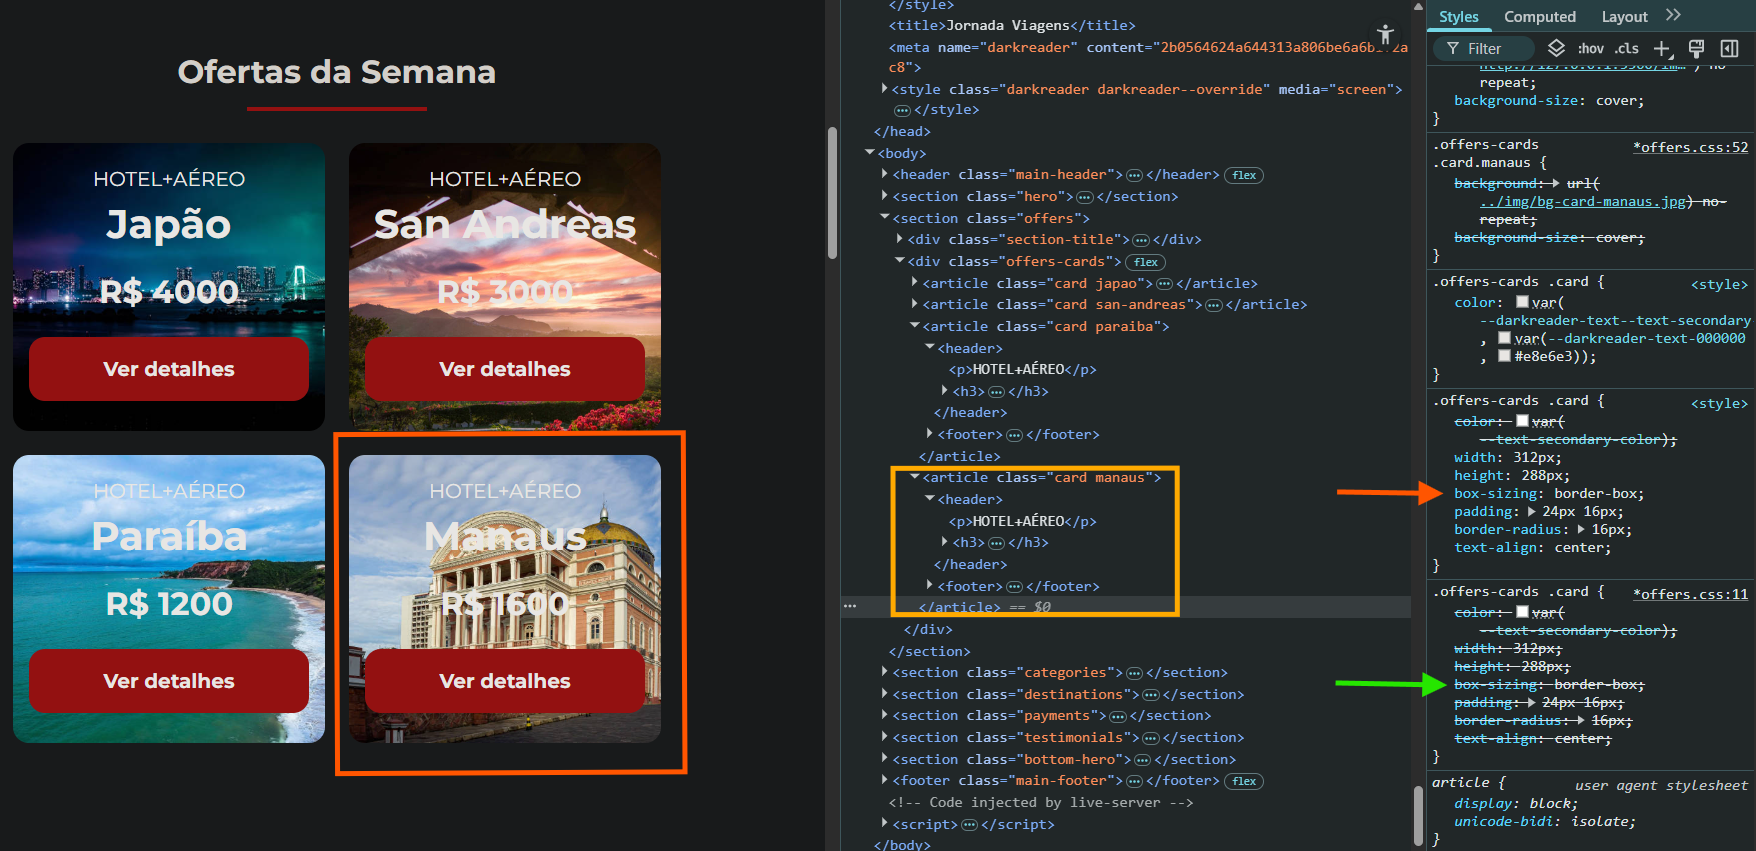Collapse the article card paraiba node
This screenshot has height=851, width=1756.
[x=915, y=326]
